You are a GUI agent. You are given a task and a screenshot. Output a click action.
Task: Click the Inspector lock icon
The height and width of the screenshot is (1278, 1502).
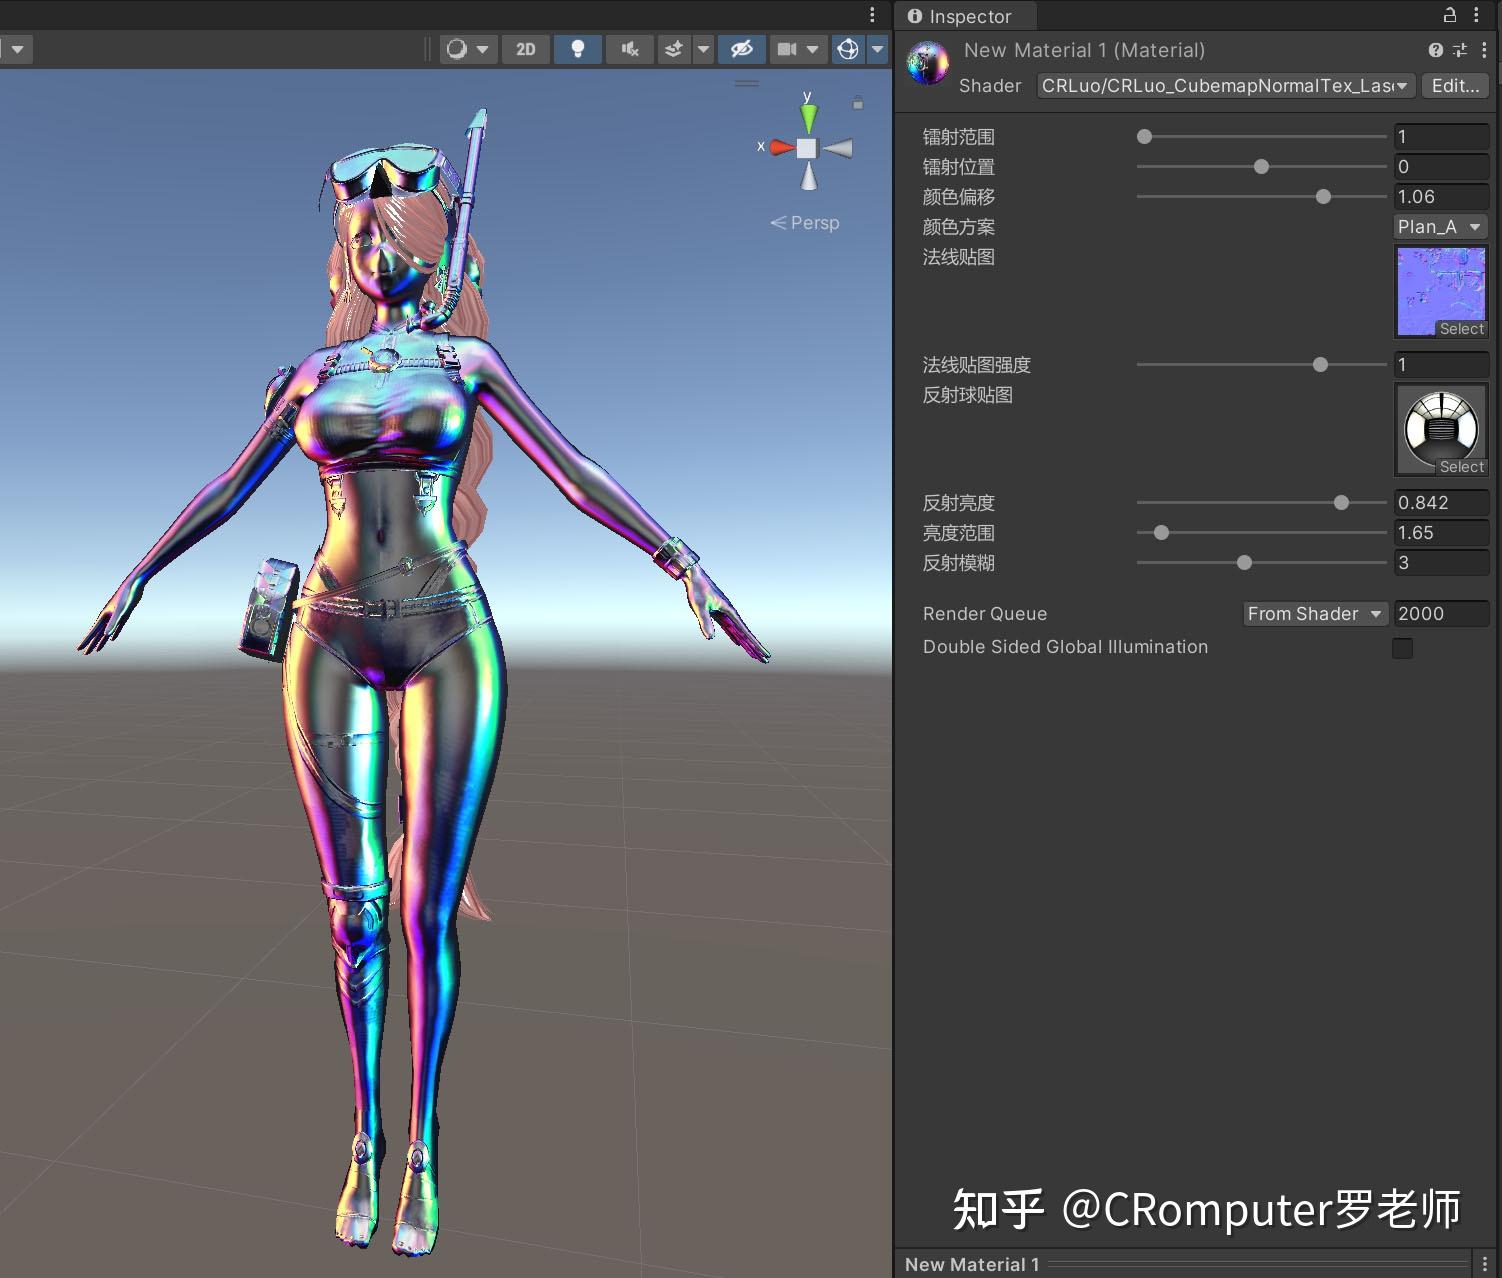1450,15
